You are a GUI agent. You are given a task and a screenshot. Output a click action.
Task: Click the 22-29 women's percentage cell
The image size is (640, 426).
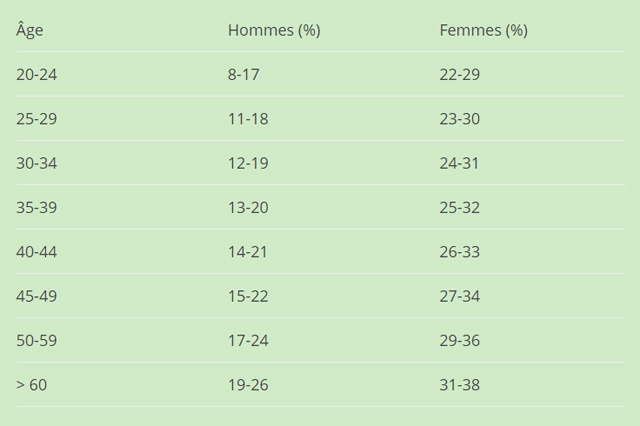tap(460, 75)
